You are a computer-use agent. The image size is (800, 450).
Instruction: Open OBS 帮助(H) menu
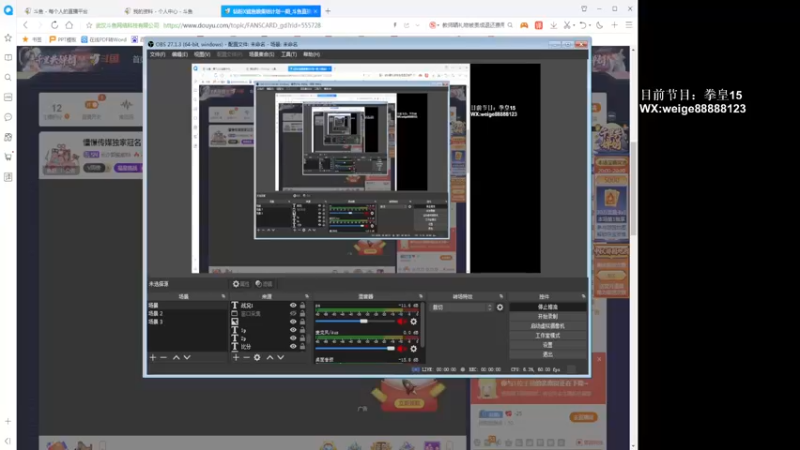click(x=311, y=55)
